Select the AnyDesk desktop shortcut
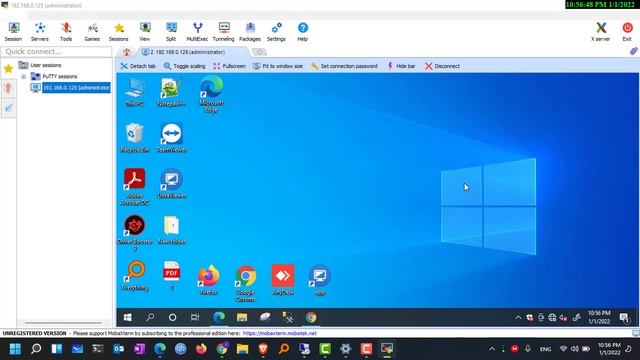Image resolution: width=640 pixels, height=360 pixels. pos(283,280)
